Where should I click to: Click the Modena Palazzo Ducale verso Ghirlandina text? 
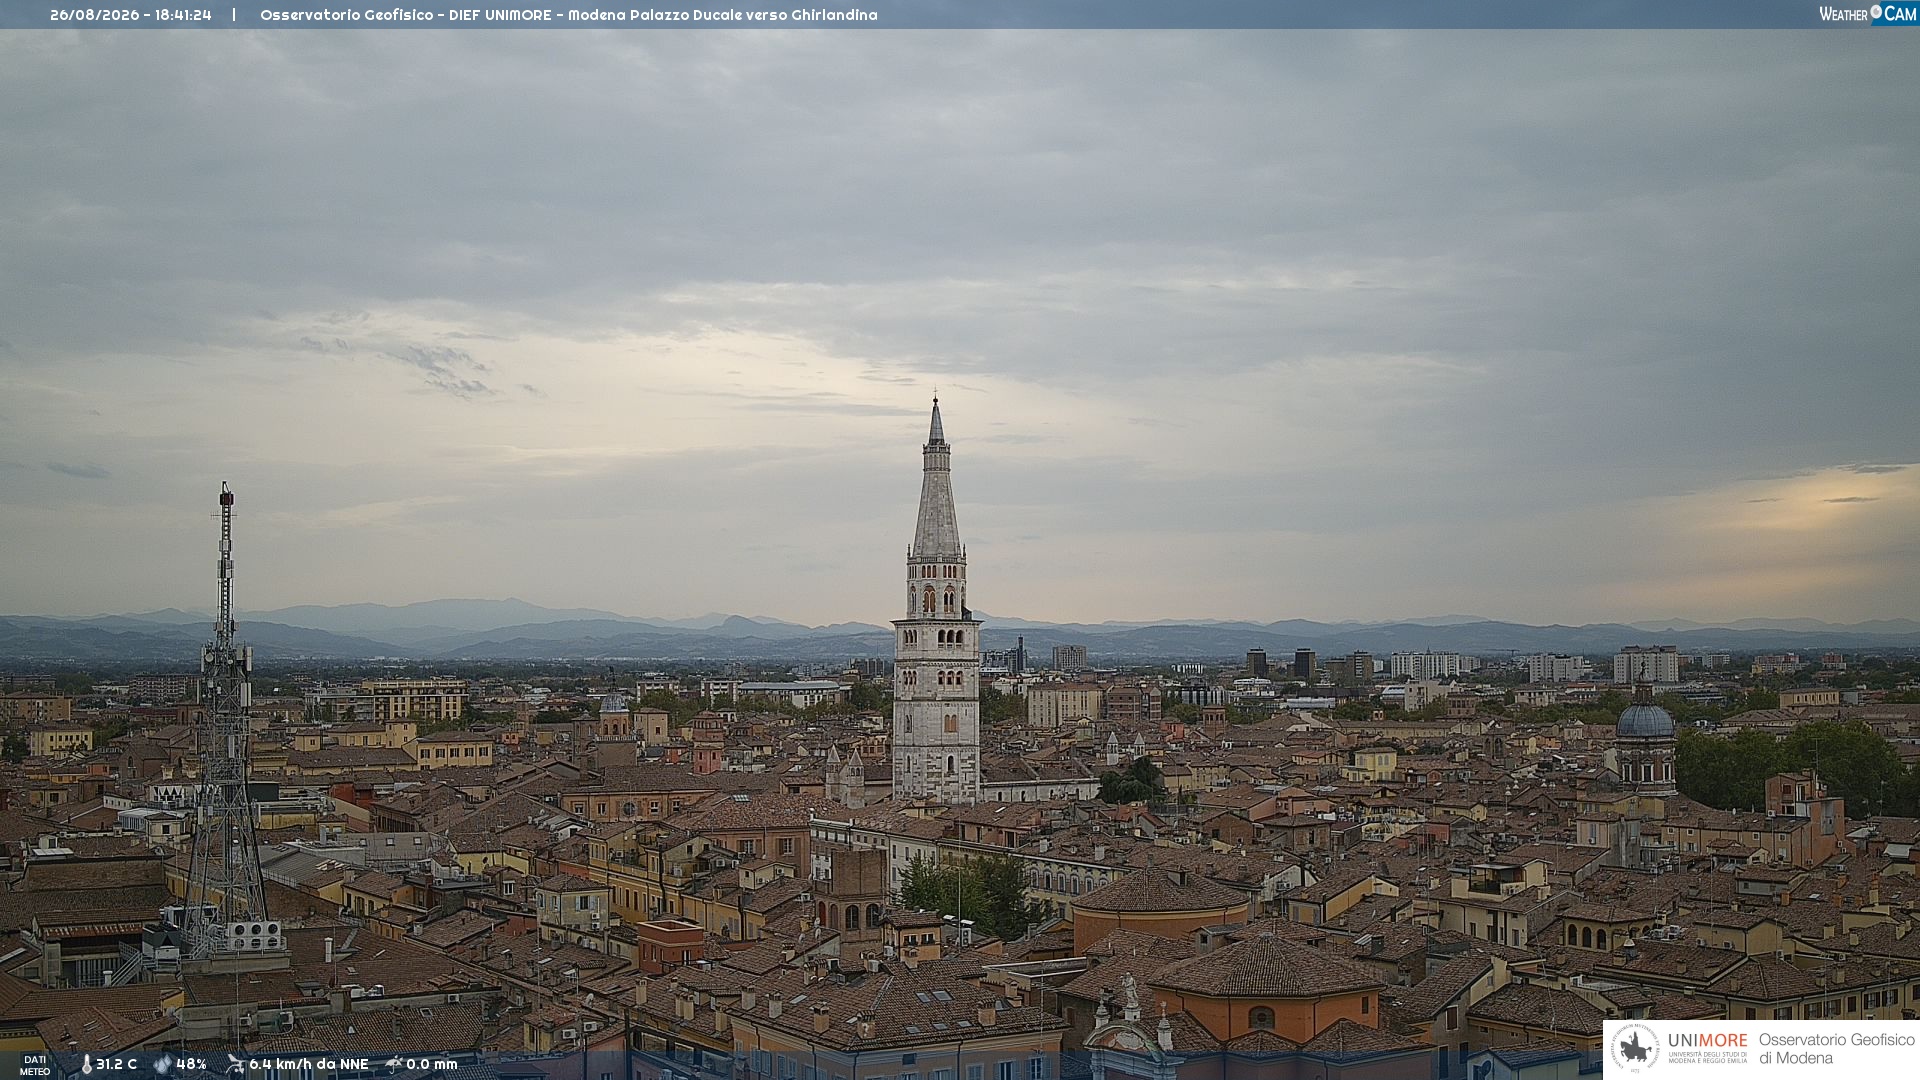coord(723,15)
